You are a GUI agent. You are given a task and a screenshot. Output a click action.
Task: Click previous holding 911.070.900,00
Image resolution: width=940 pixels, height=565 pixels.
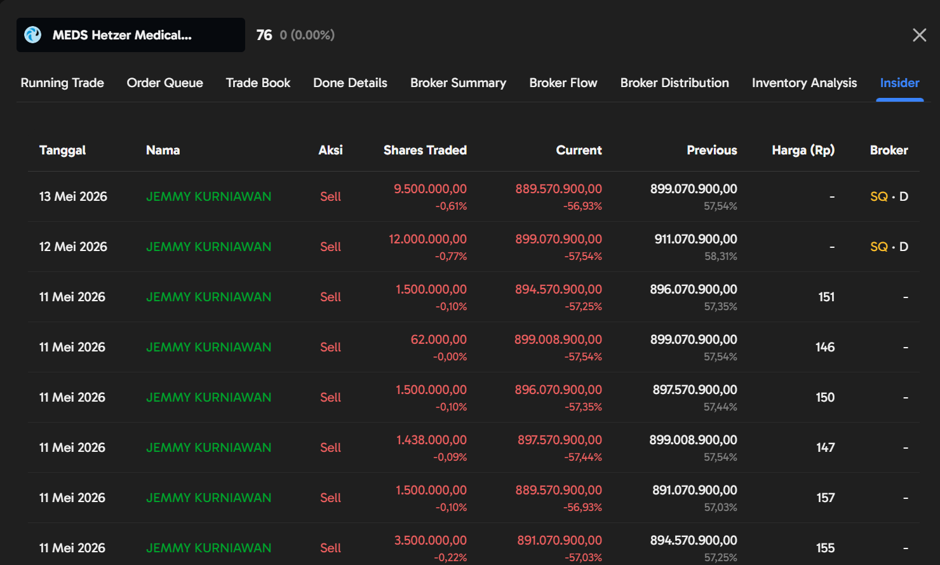695,239
